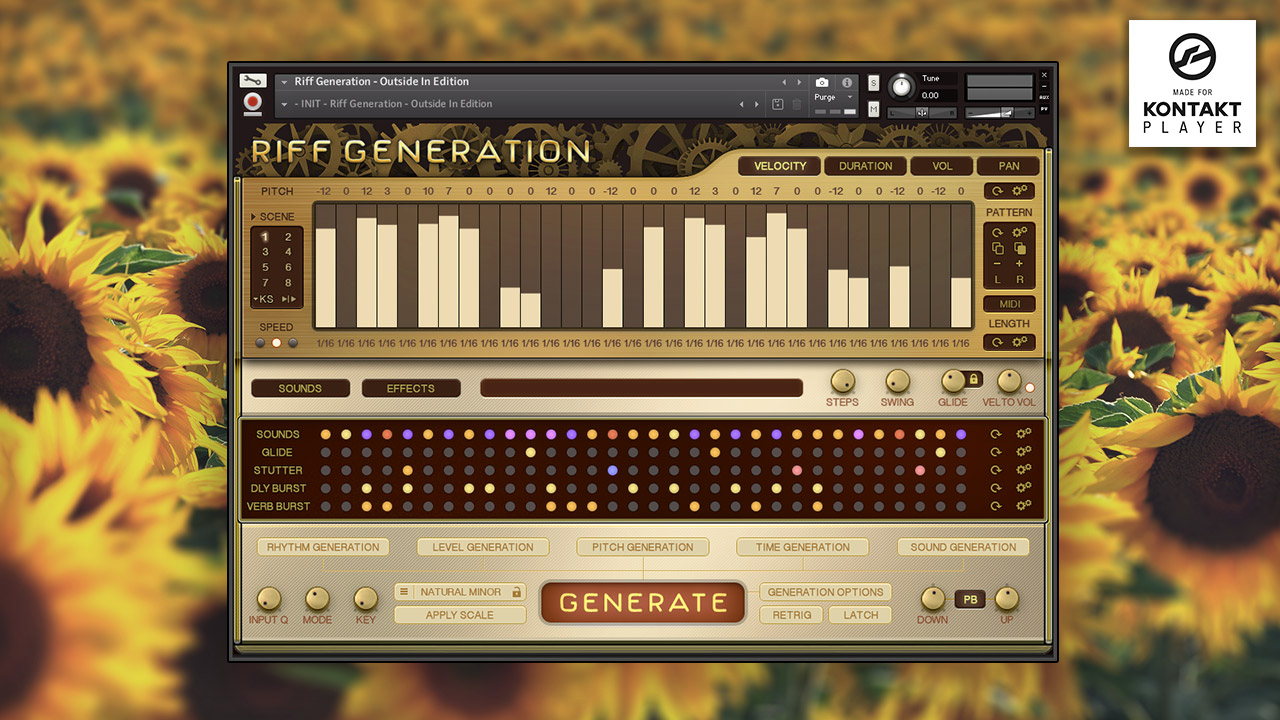Go to the next instrument arrow
Image resolution: width=1280 pixels, height=720 pixels.
(x=798, y=82)
